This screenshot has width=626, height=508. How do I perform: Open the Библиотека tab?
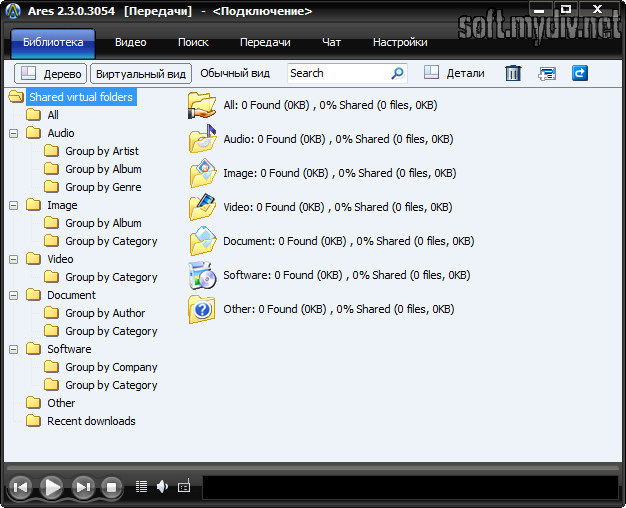[53, 43]
